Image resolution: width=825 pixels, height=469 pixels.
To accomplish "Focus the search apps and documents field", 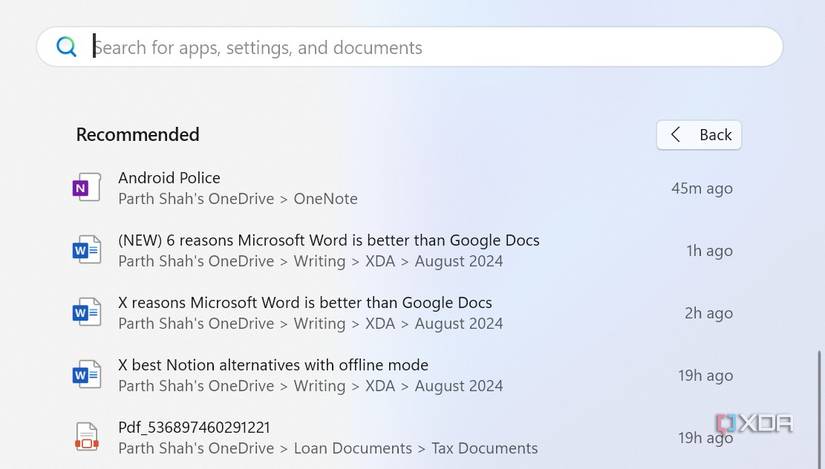I will click(410, 47).
